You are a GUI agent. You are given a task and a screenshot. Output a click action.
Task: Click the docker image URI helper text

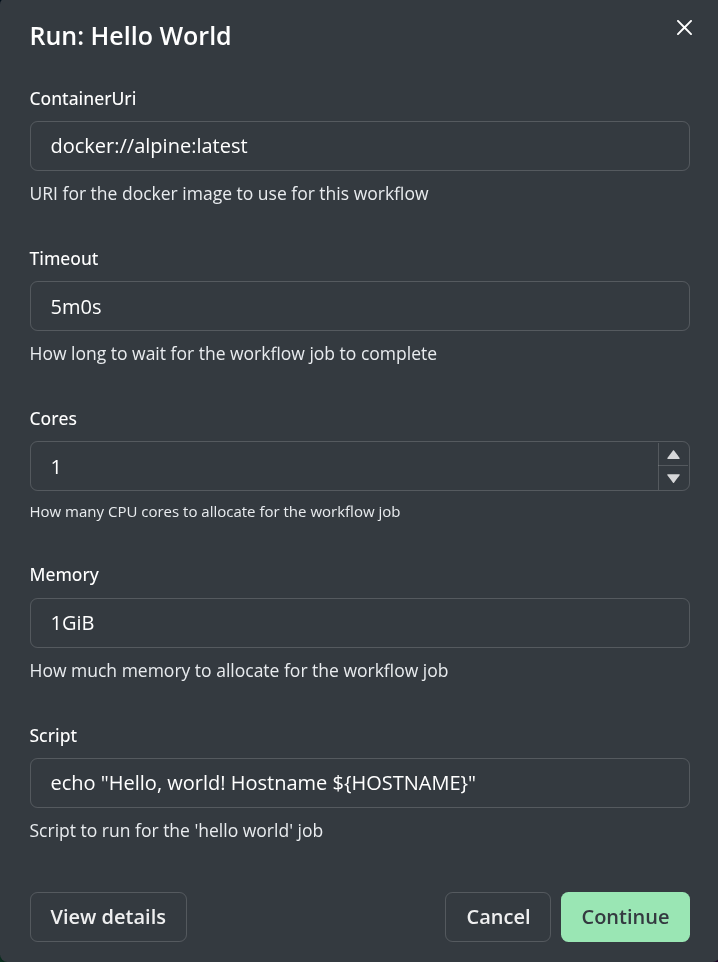(229, 193)
